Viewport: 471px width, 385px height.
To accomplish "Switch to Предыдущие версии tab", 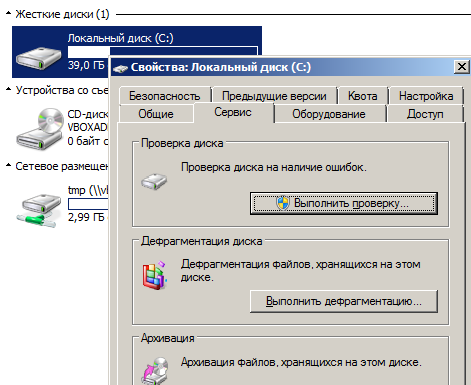I will coord(274,96).
